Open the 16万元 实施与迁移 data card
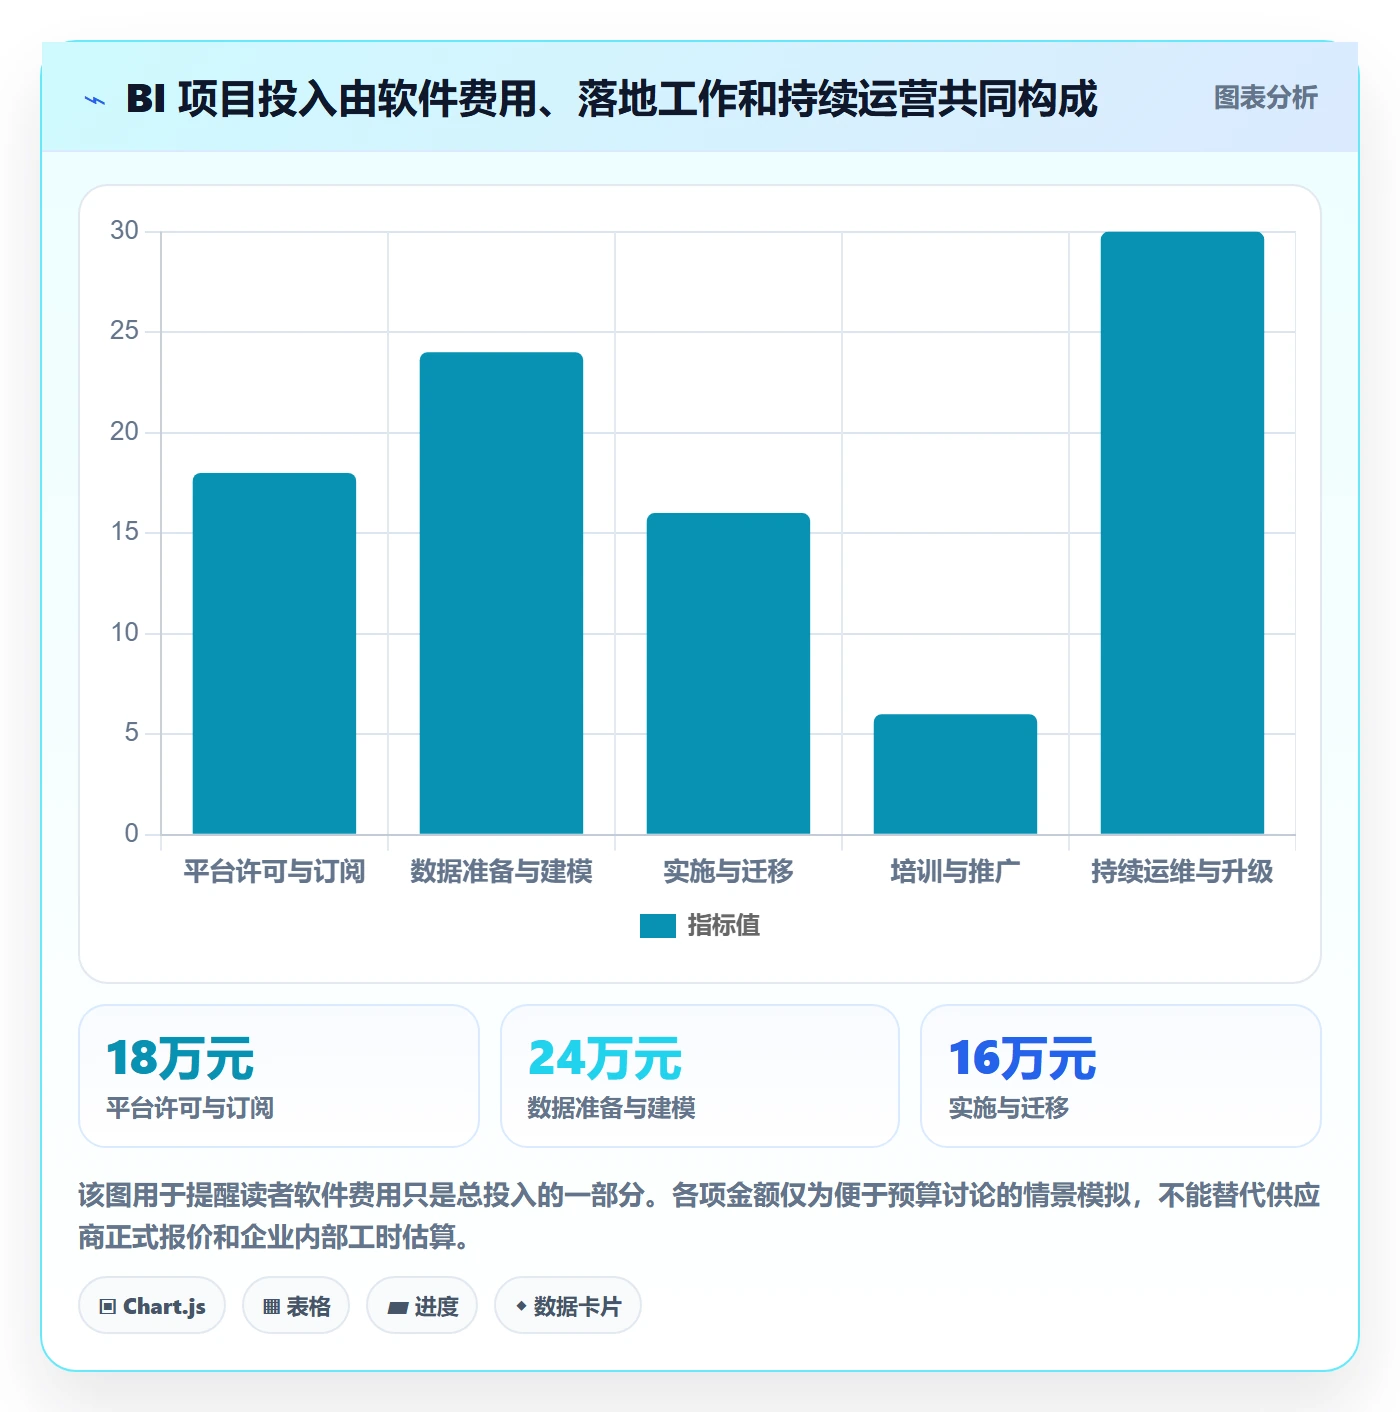The image size is (1400, 1412). 1121,1076
